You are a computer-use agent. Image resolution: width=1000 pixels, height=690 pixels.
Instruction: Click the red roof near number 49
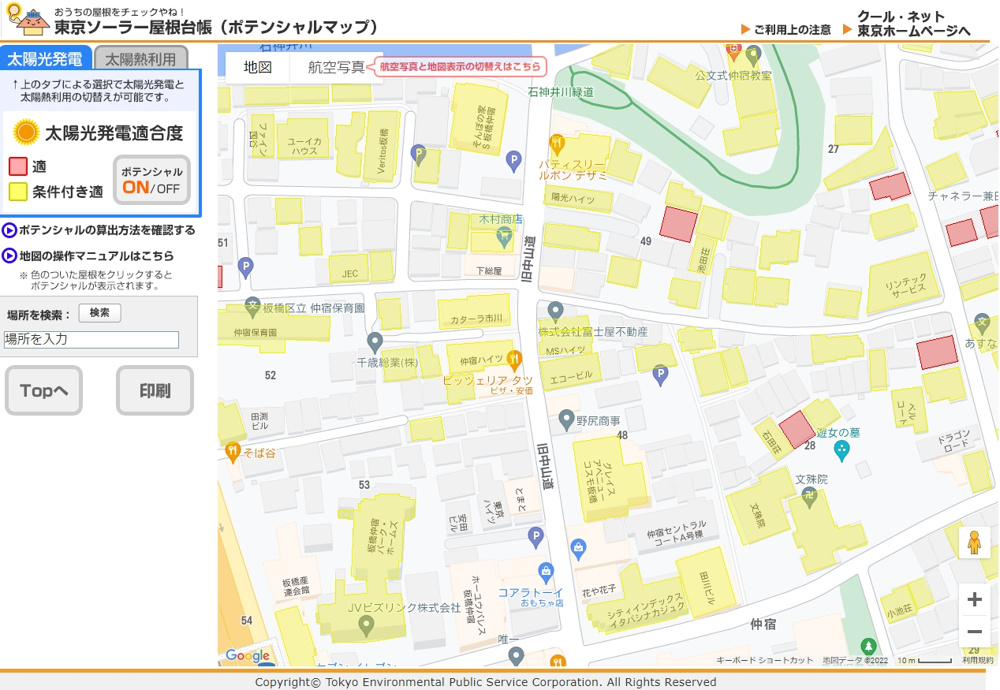click(678, 224)
